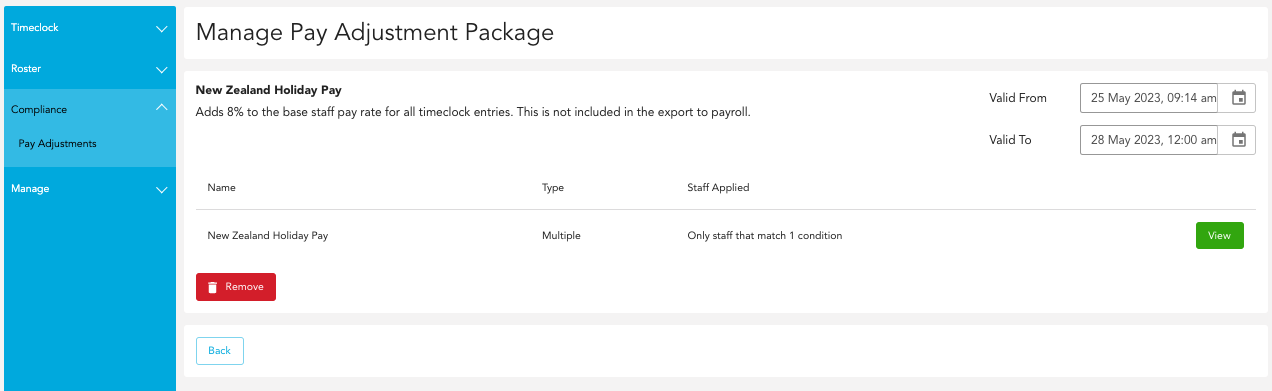The width and height of the screenshot is (1272, 391).
Task: Open the Valid From calendar picker icon
Action: click(x=1239, y=98)
